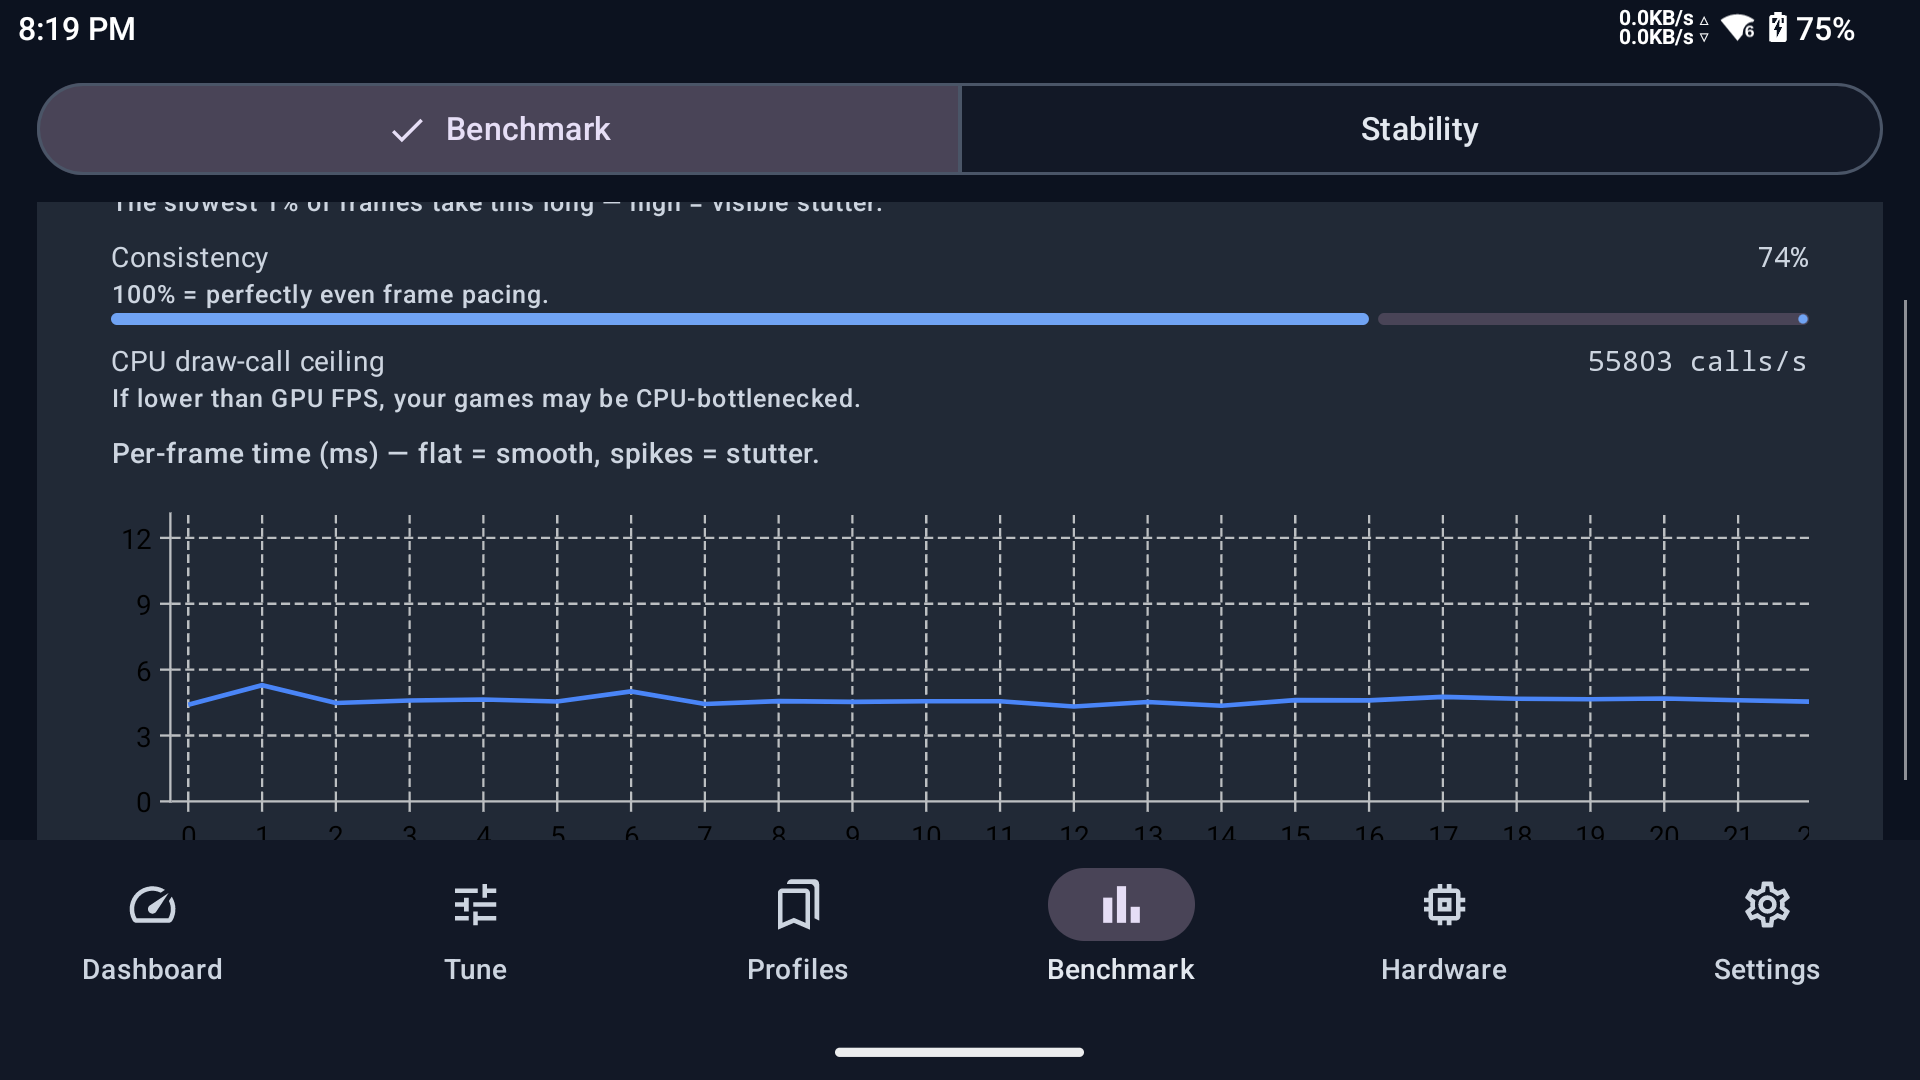Click the CPU-bottlenecked hint text

click(486, 399)
